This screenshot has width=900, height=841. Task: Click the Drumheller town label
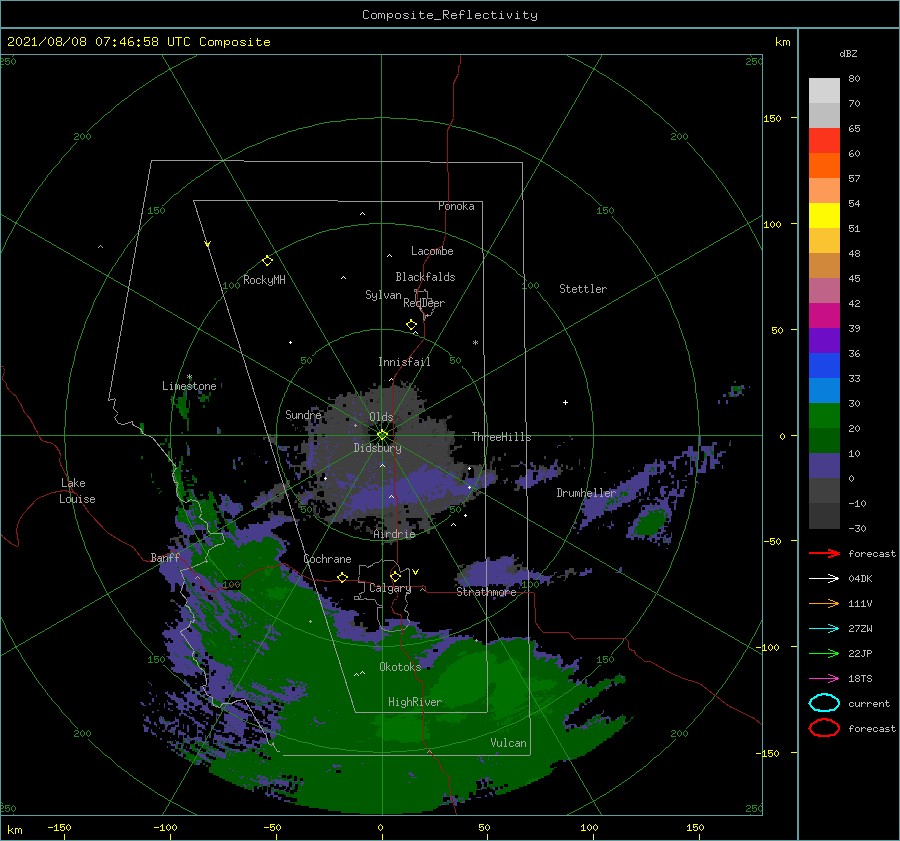point(586,493)
